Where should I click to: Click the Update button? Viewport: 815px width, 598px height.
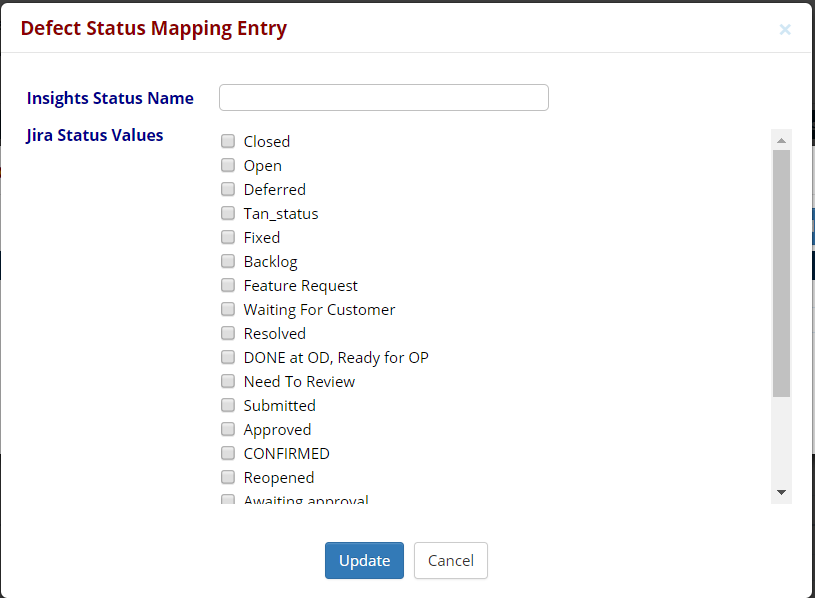coord(364,561)
